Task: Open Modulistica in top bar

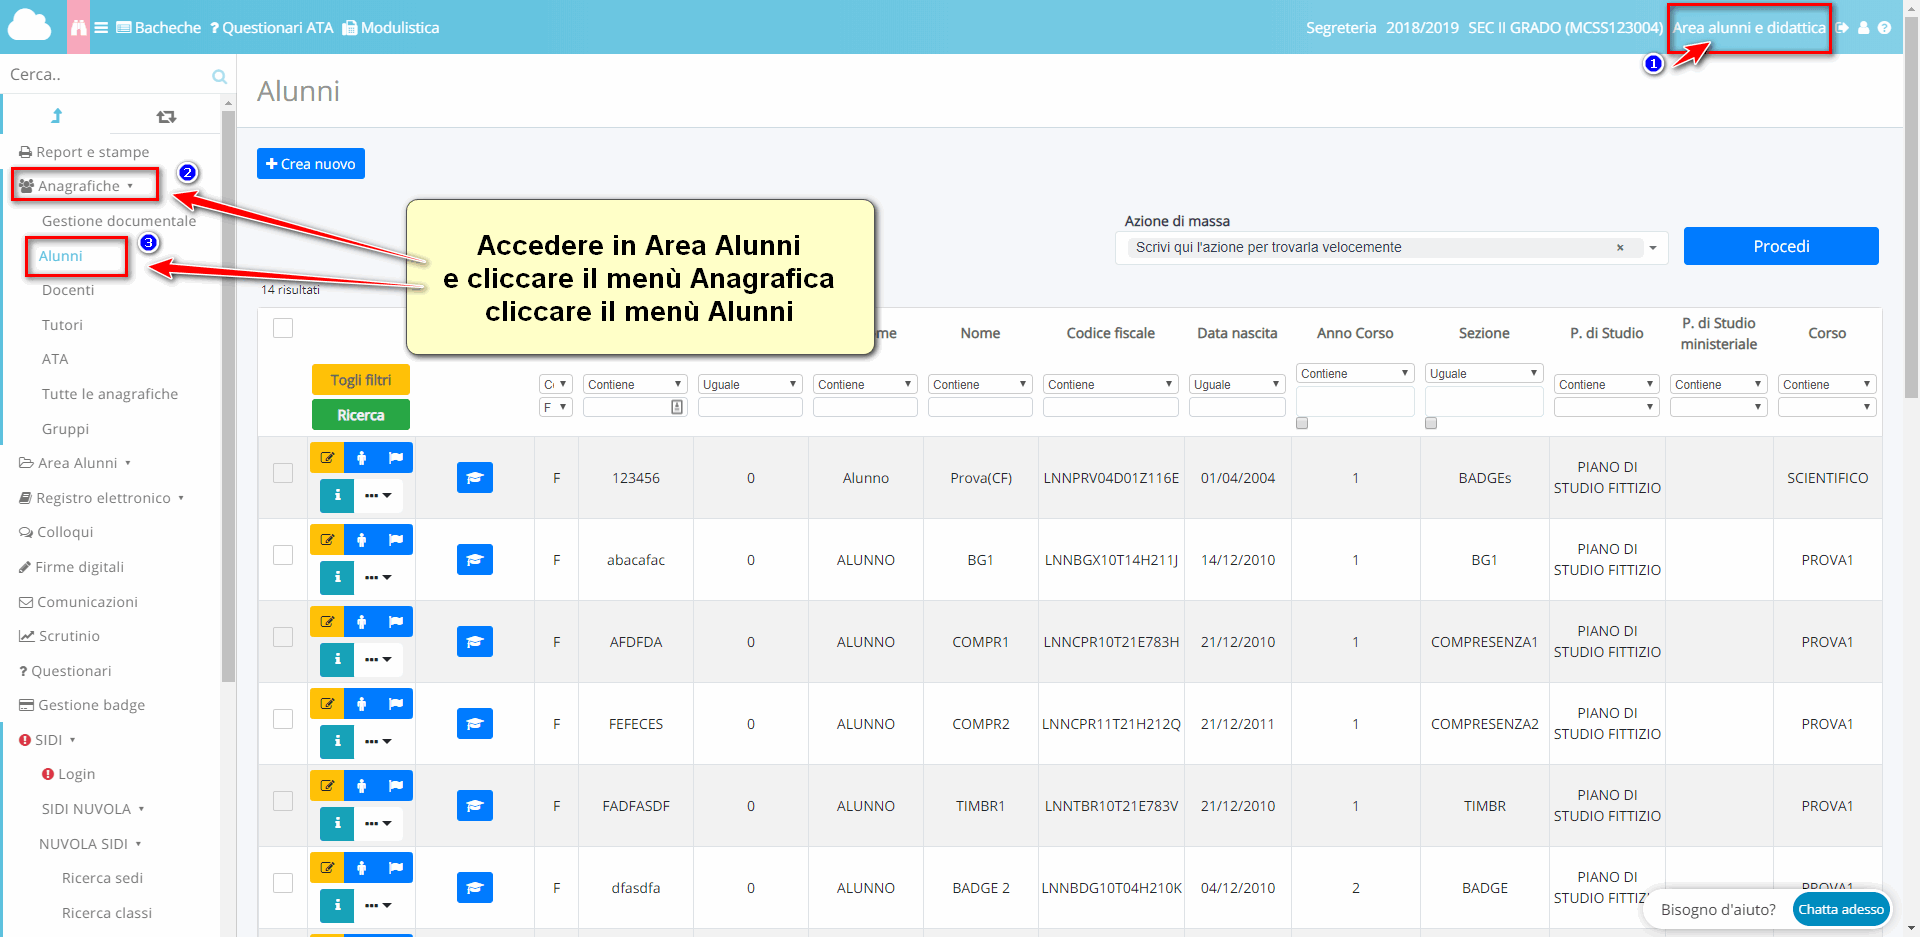Action: (x=391, y=28)
